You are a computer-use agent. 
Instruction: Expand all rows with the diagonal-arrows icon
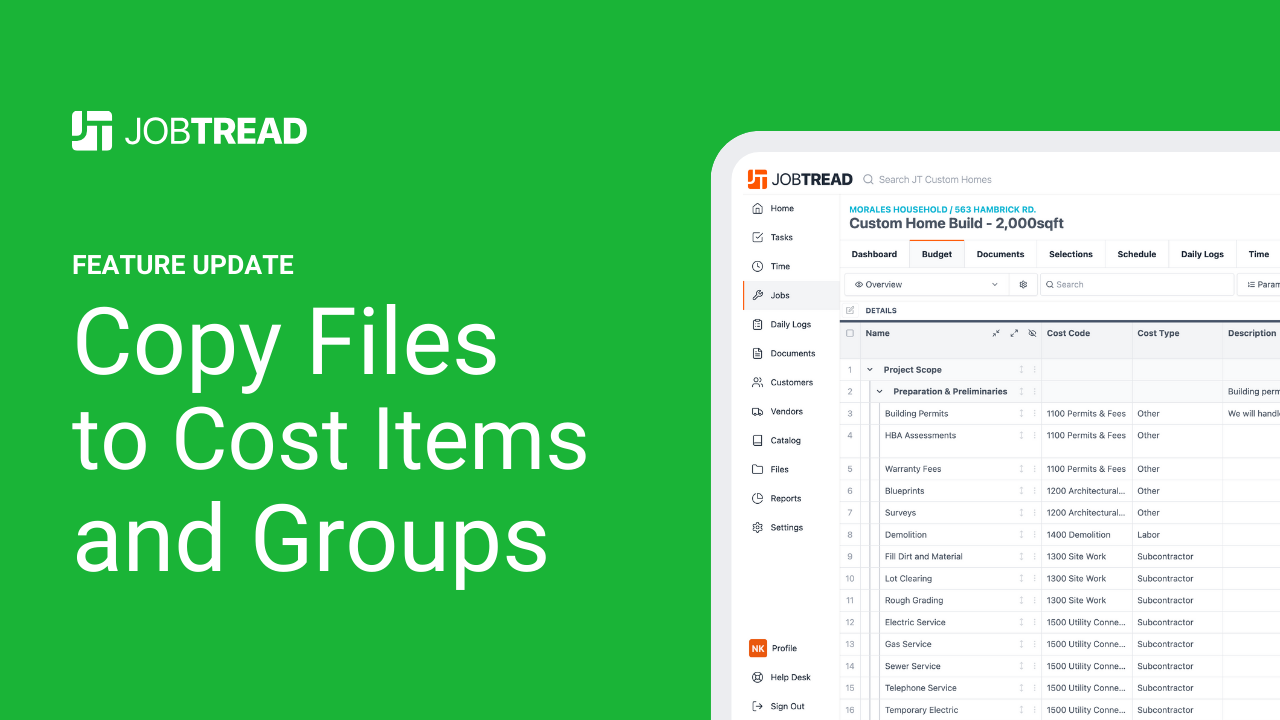pos(1013,332)
